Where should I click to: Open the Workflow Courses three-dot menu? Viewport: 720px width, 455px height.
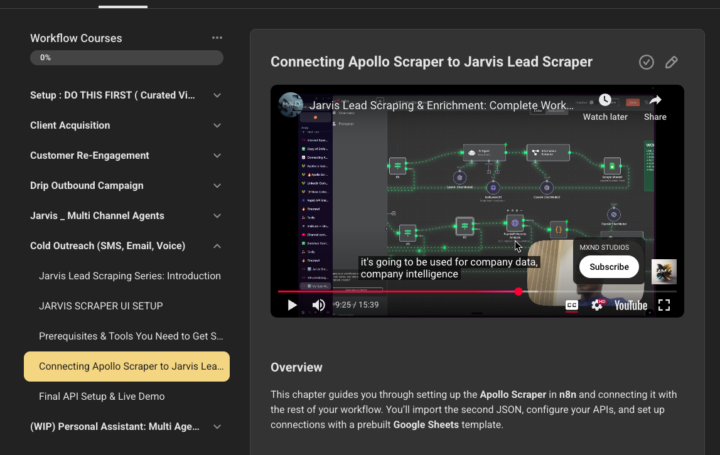tap(217, 38)
